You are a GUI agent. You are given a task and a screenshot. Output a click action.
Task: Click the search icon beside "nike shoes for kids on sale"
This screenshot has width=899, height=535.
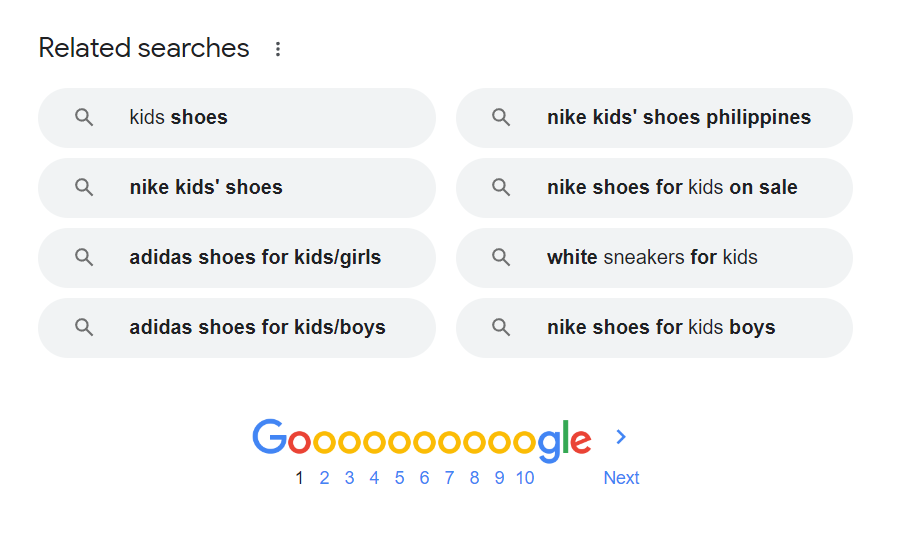pos(501,188)
